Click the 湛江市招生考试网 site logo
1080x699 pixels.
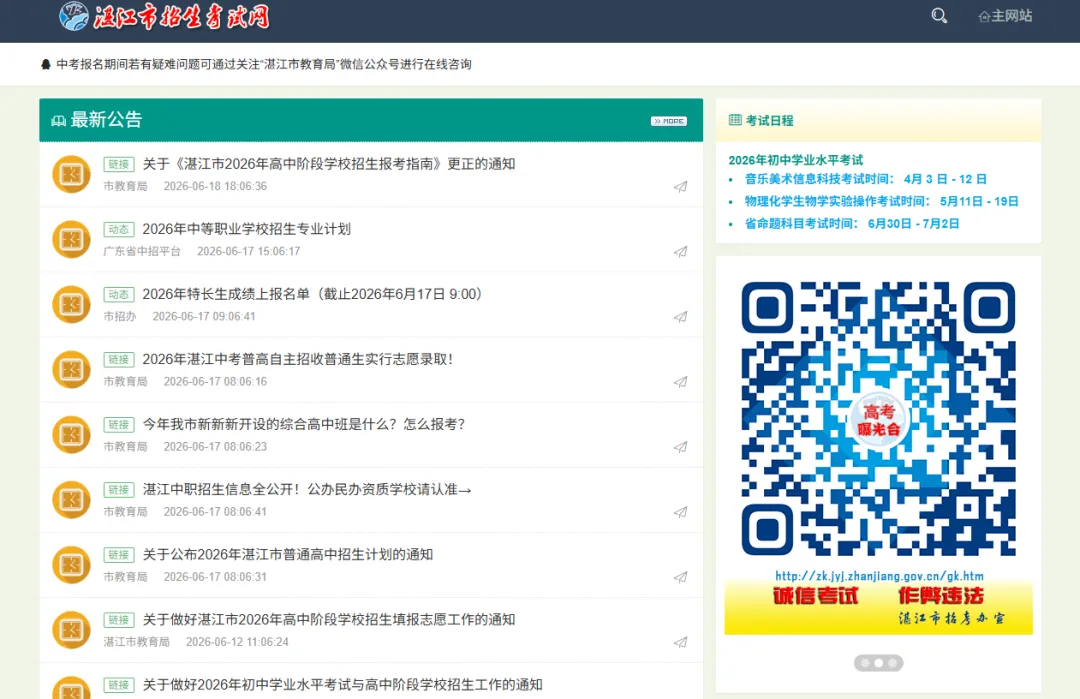click(164, 16)
